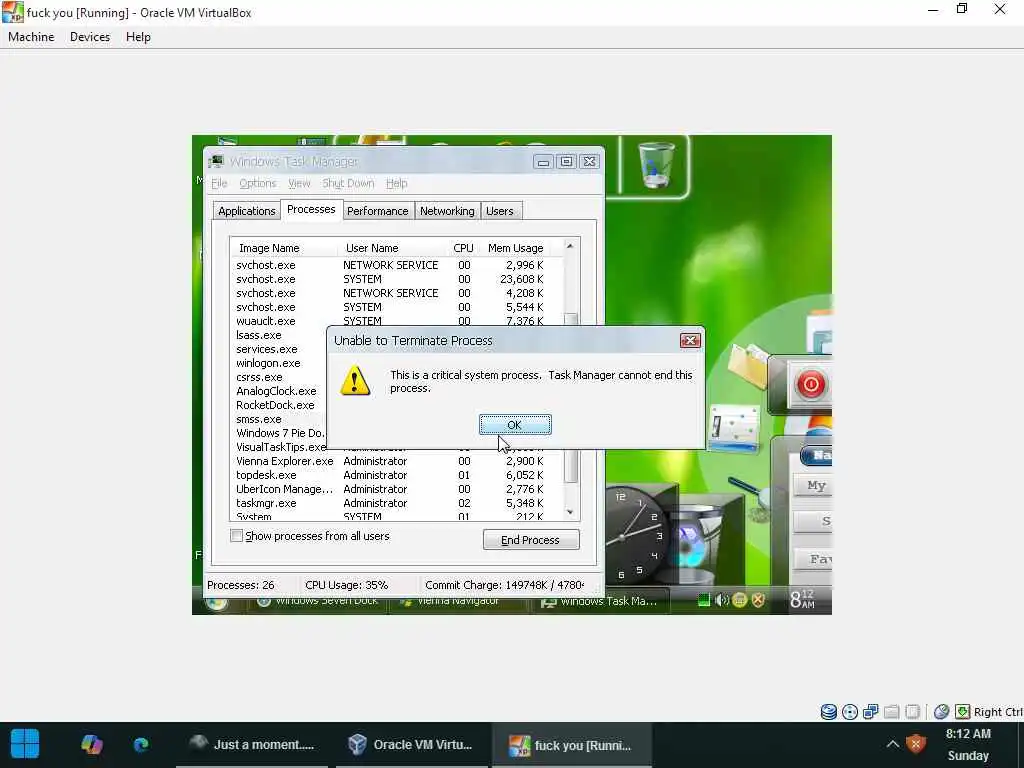Switch to the Applications tab
Viewport: 1024px width, 768px height.
(x=247, y=211)
